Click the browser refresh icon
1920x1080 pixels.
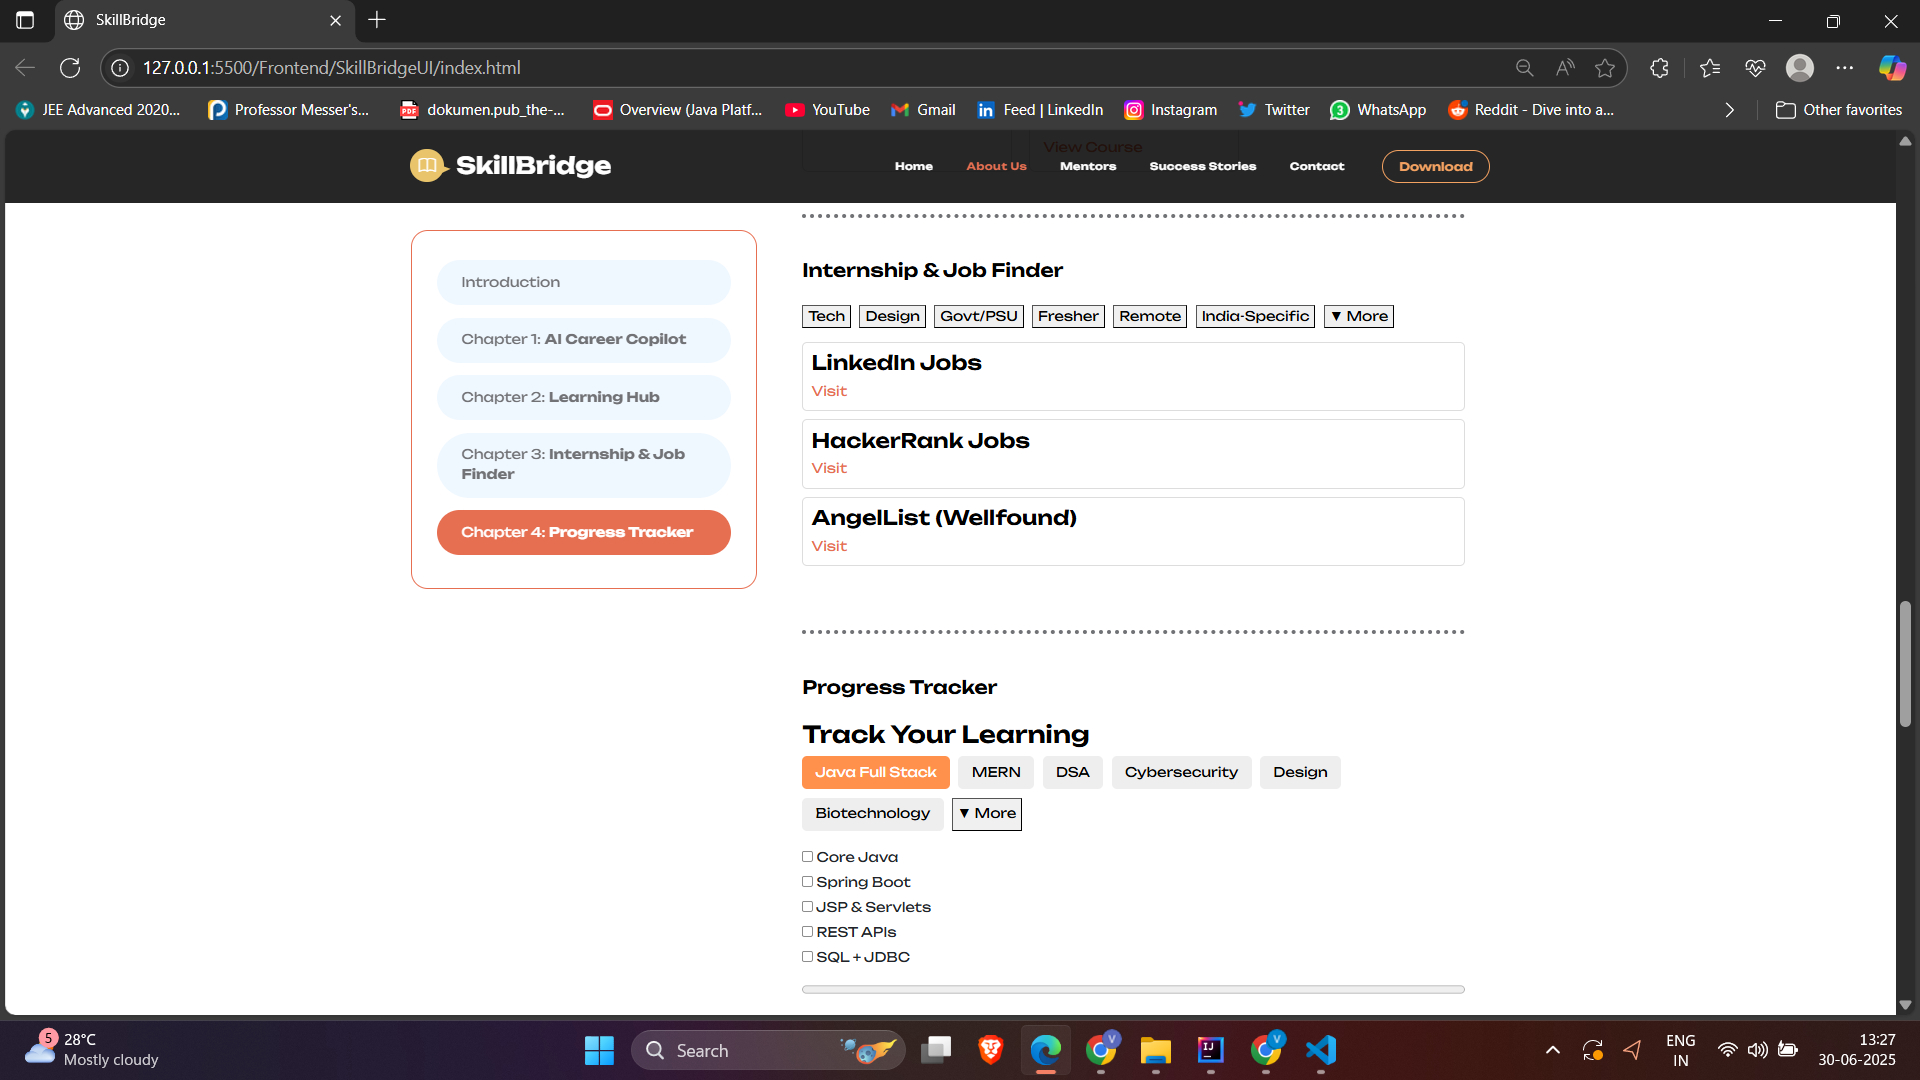coord(70,68)
